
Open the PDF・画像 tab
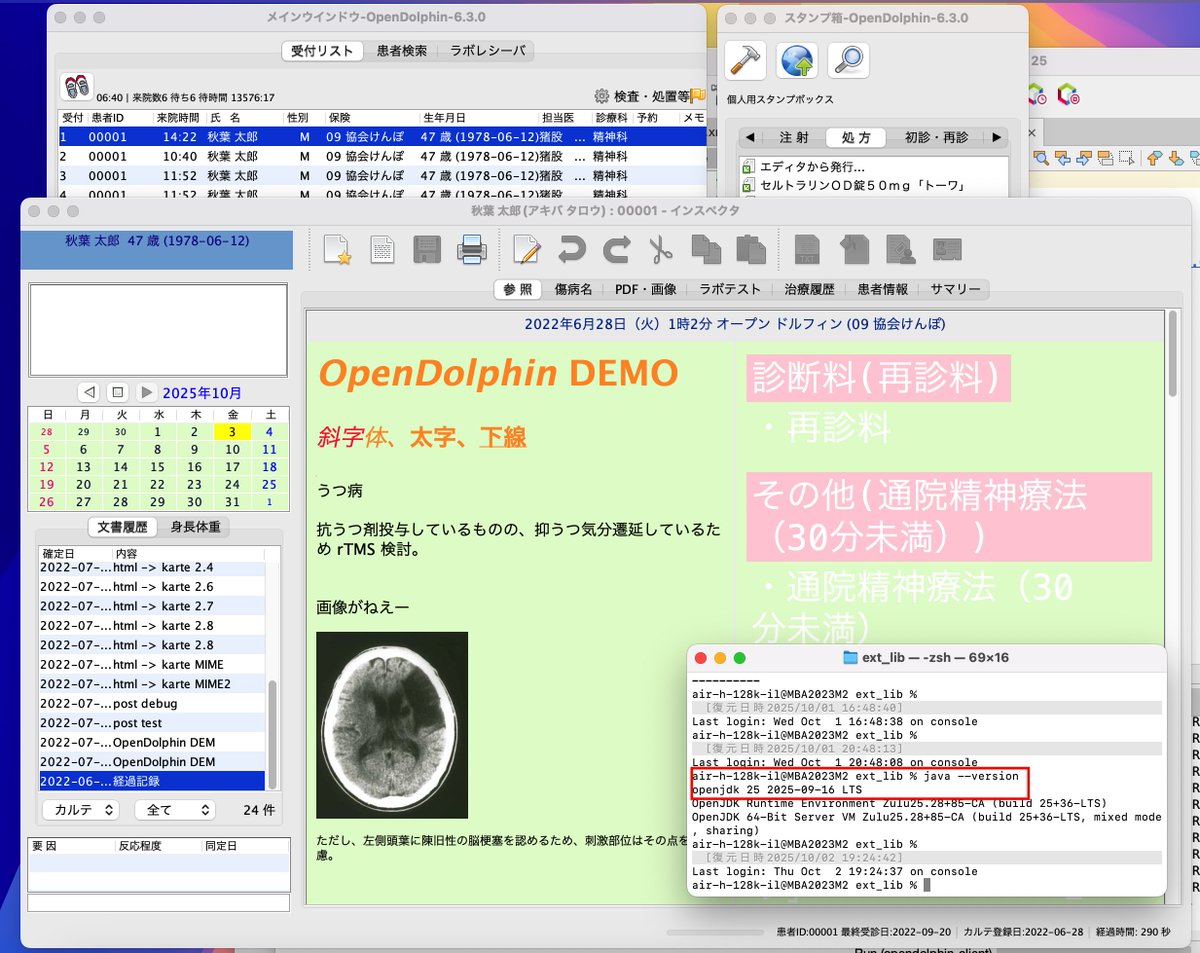645,289
